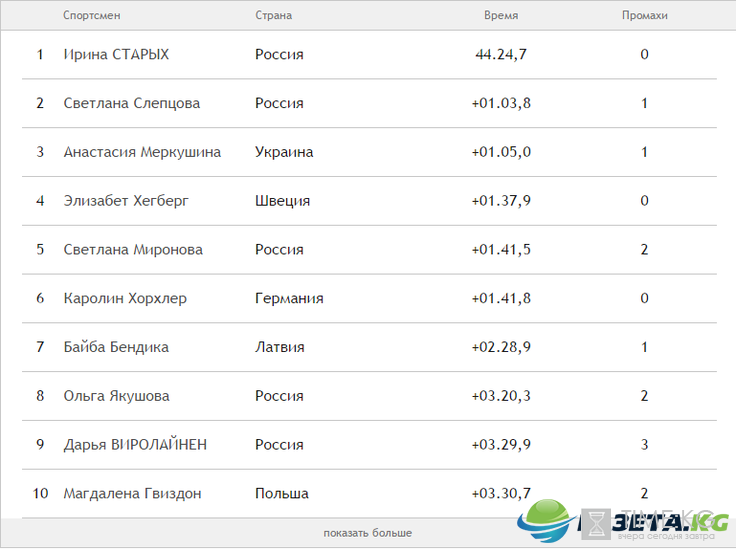Click rank number '10' of Гвиздон
736x550 pixels.
(x=40, y=494)
